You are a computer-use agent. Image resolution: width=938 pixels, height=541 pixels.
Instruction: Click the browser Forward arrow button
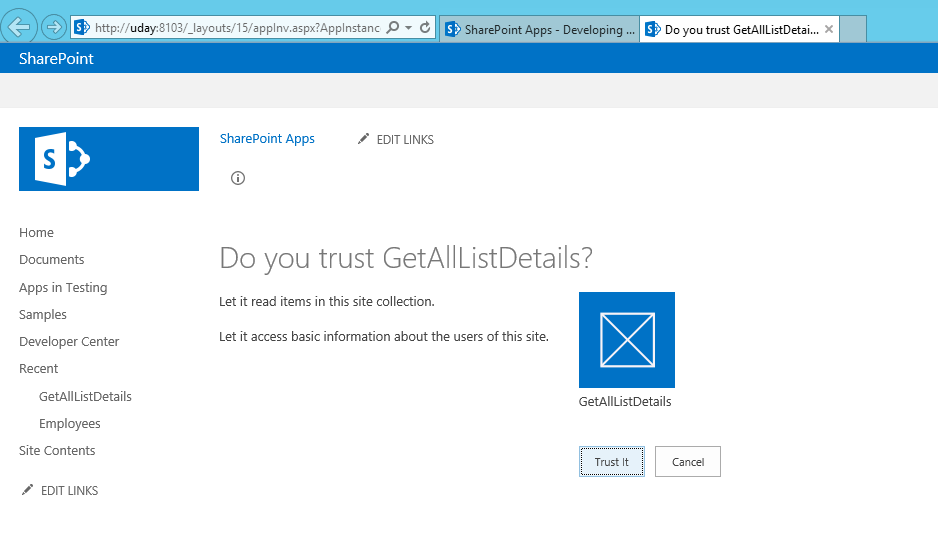click(x=54, y=28)
